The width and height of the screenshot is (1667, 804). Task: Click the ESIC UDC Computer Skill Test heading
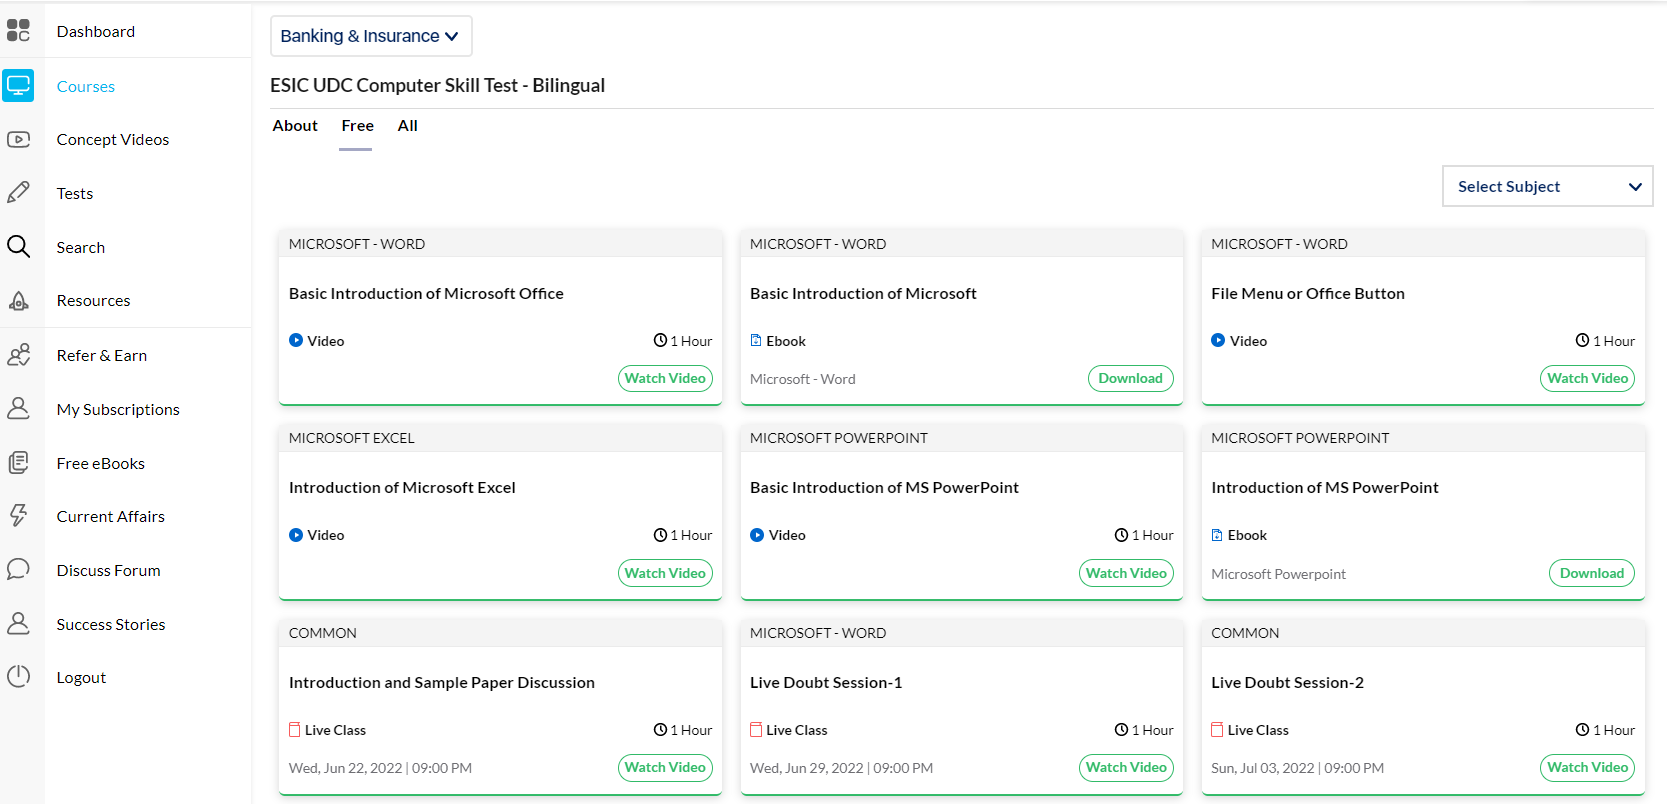[437, 85]
